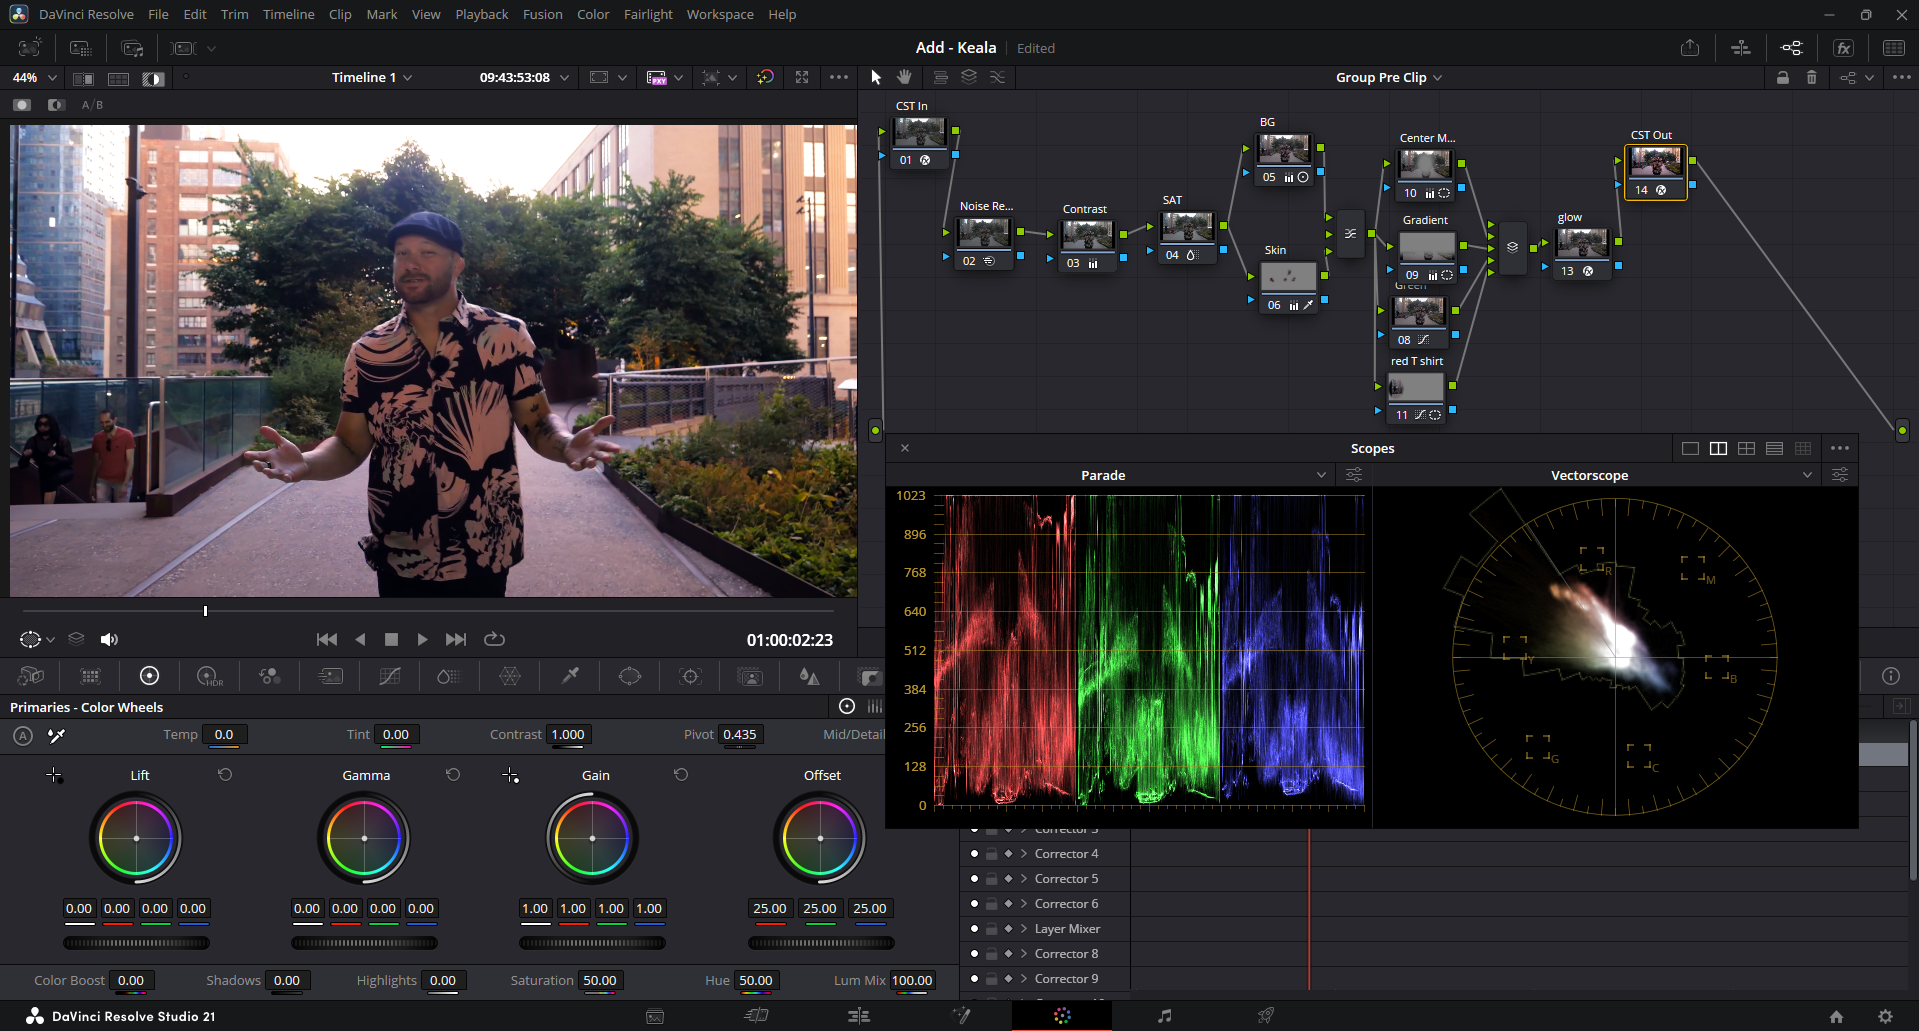
Task: Open the HDR color wheels palette
Action: [x=210, y=677]
